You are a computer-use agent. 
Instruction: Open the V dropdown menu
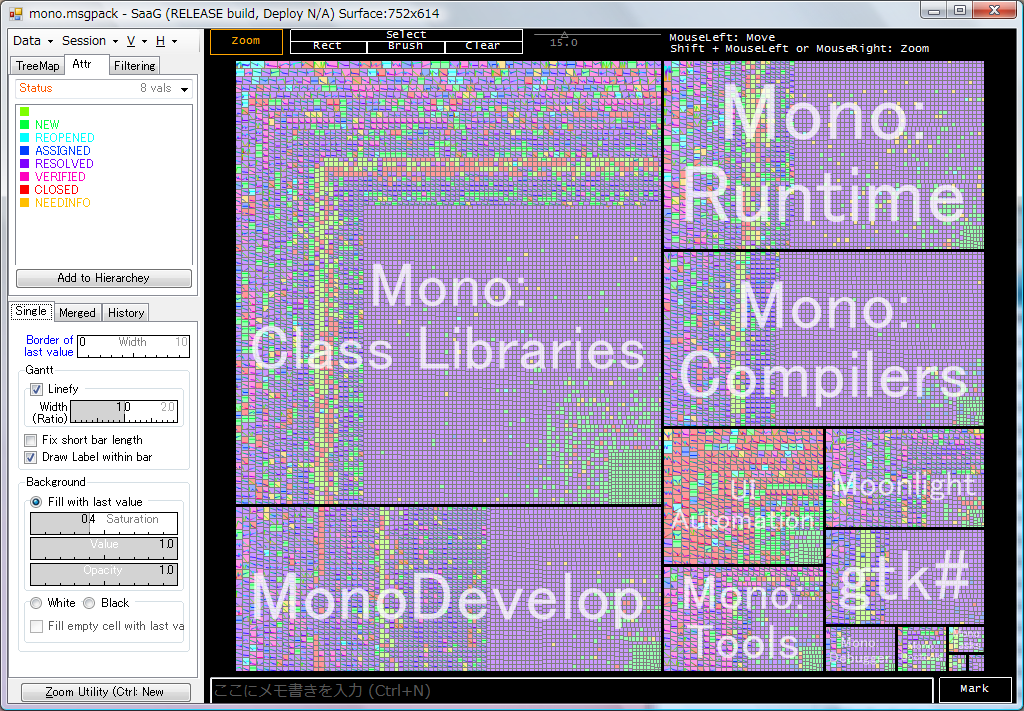click(136, 41)
